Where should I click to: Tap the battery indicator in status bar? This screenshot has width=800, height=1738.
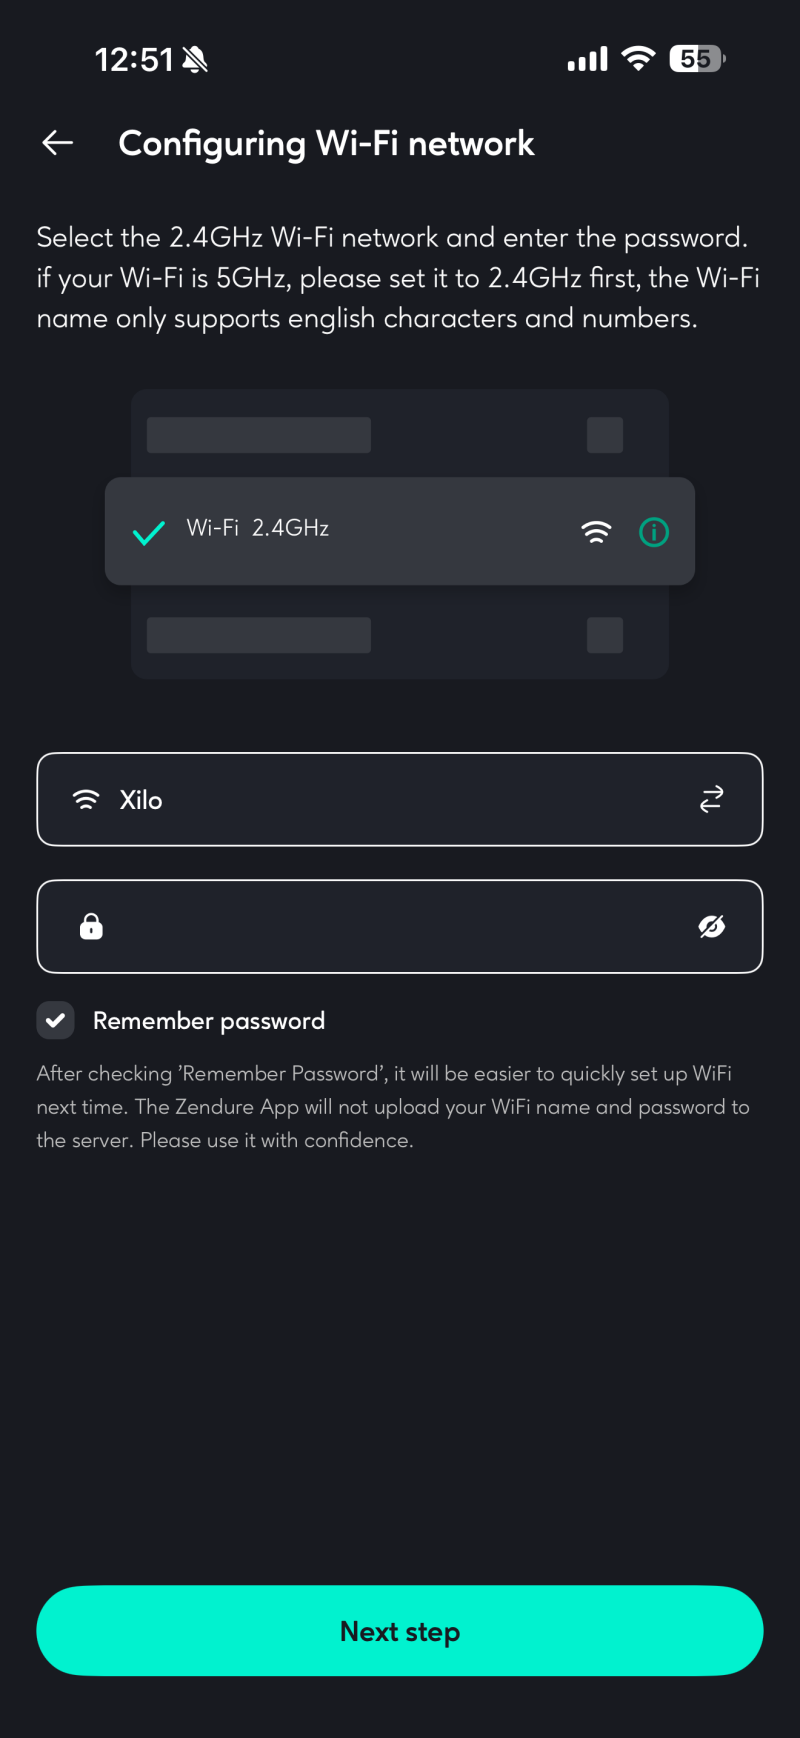(x=697, y=59)
